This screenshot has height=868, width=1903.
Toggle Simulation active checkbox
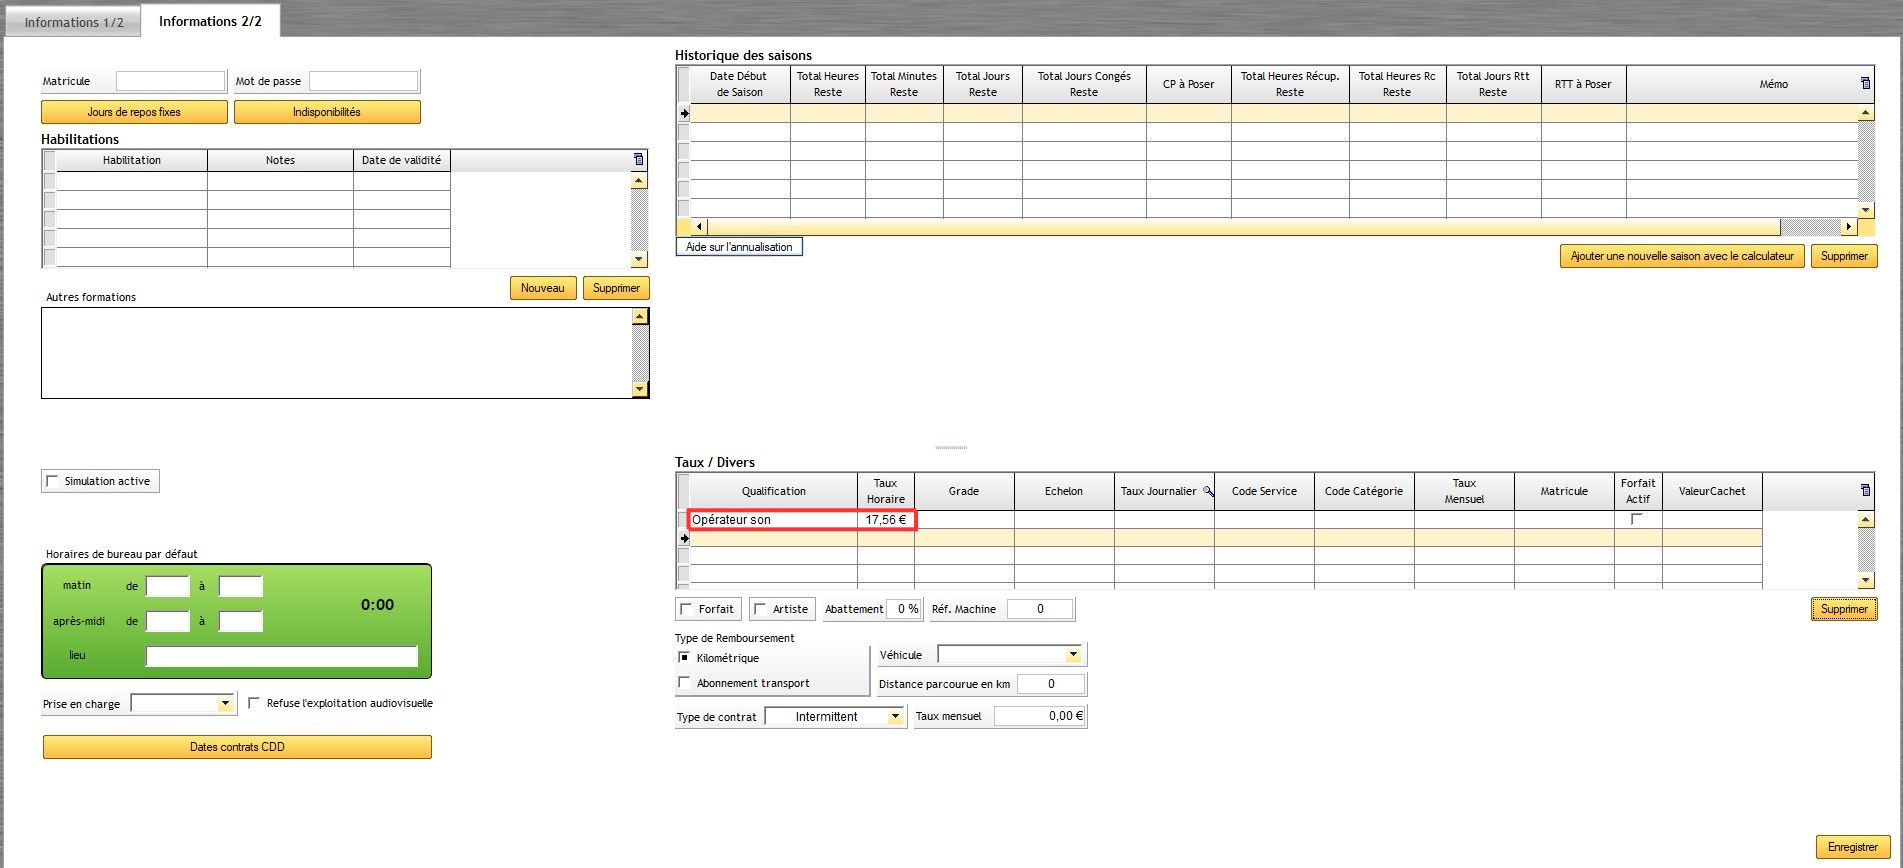coord(52,481)
